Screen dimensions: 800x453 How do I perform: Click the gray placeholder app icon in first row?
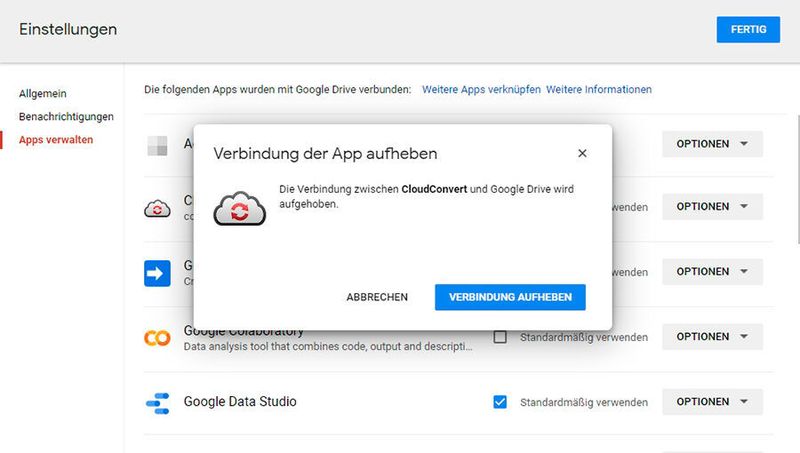(157, 145)
